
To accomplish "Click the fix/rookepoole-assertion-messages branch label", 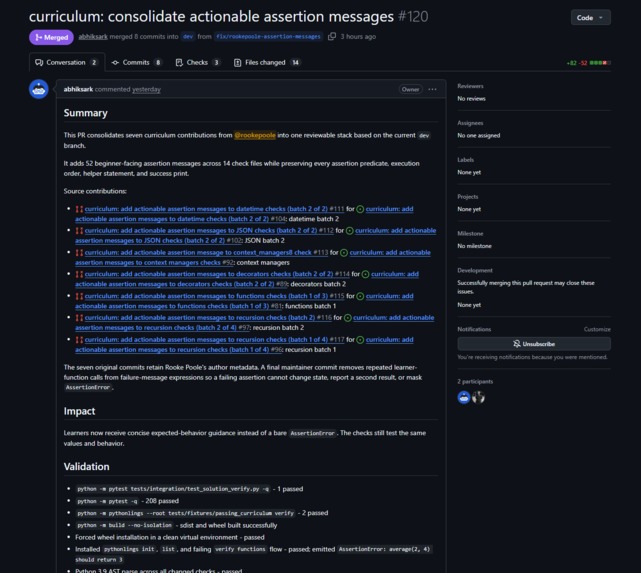I will [268, 36].
